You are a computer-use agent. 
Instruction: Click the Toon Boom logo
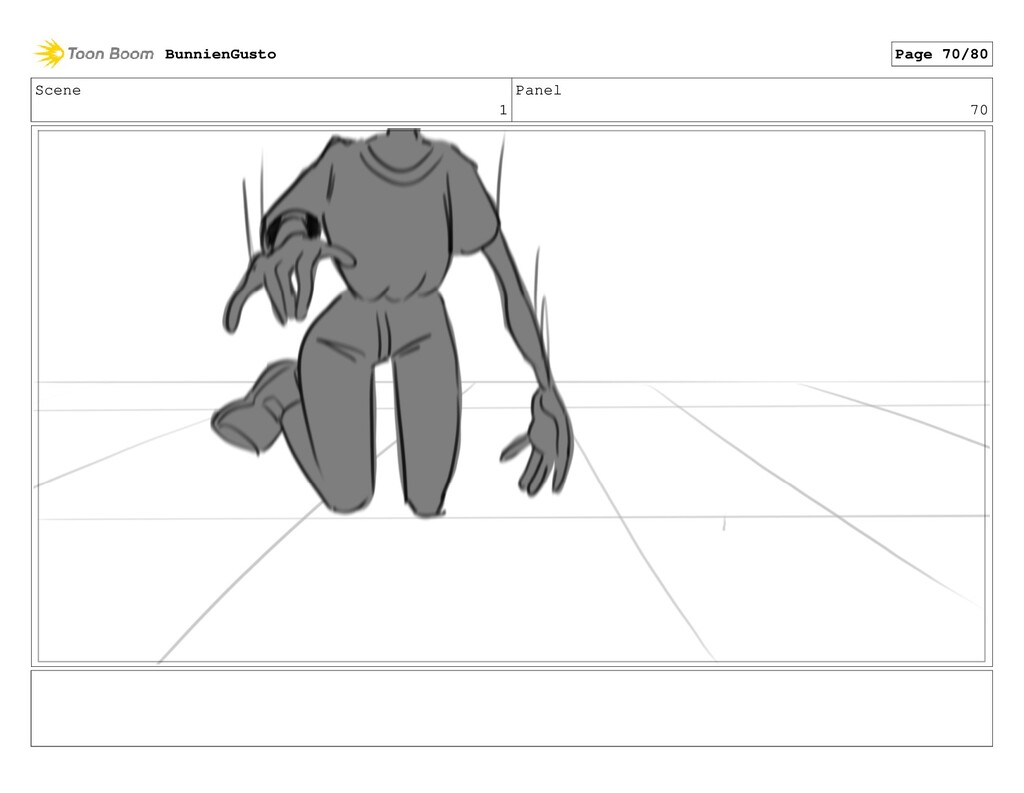pos(94,54)
